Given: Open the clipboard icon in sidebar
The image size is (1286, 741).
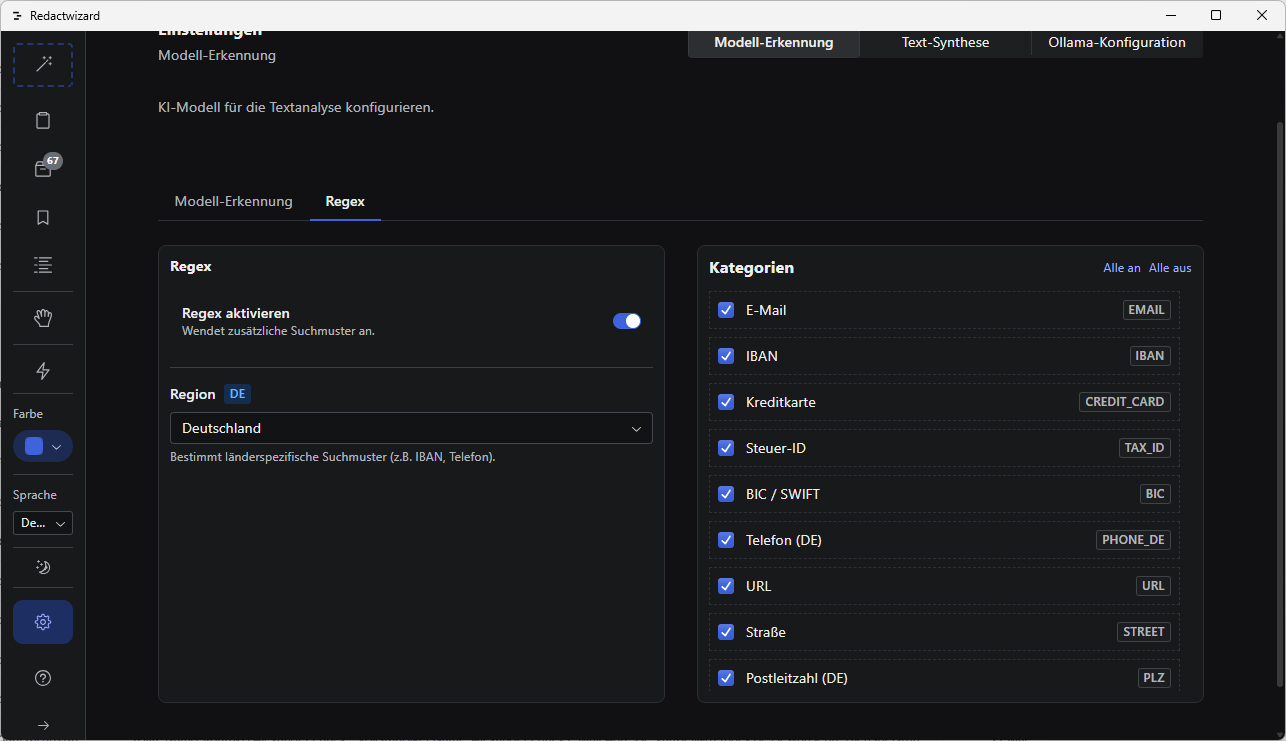Looking at the screenshot, I should tap(43, 121).
